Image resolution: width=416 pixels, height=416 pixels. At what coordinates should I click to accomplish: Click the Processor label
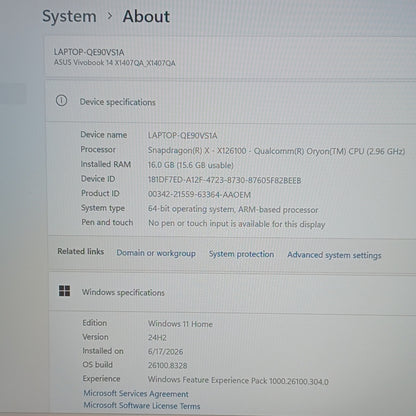(98, 149)
